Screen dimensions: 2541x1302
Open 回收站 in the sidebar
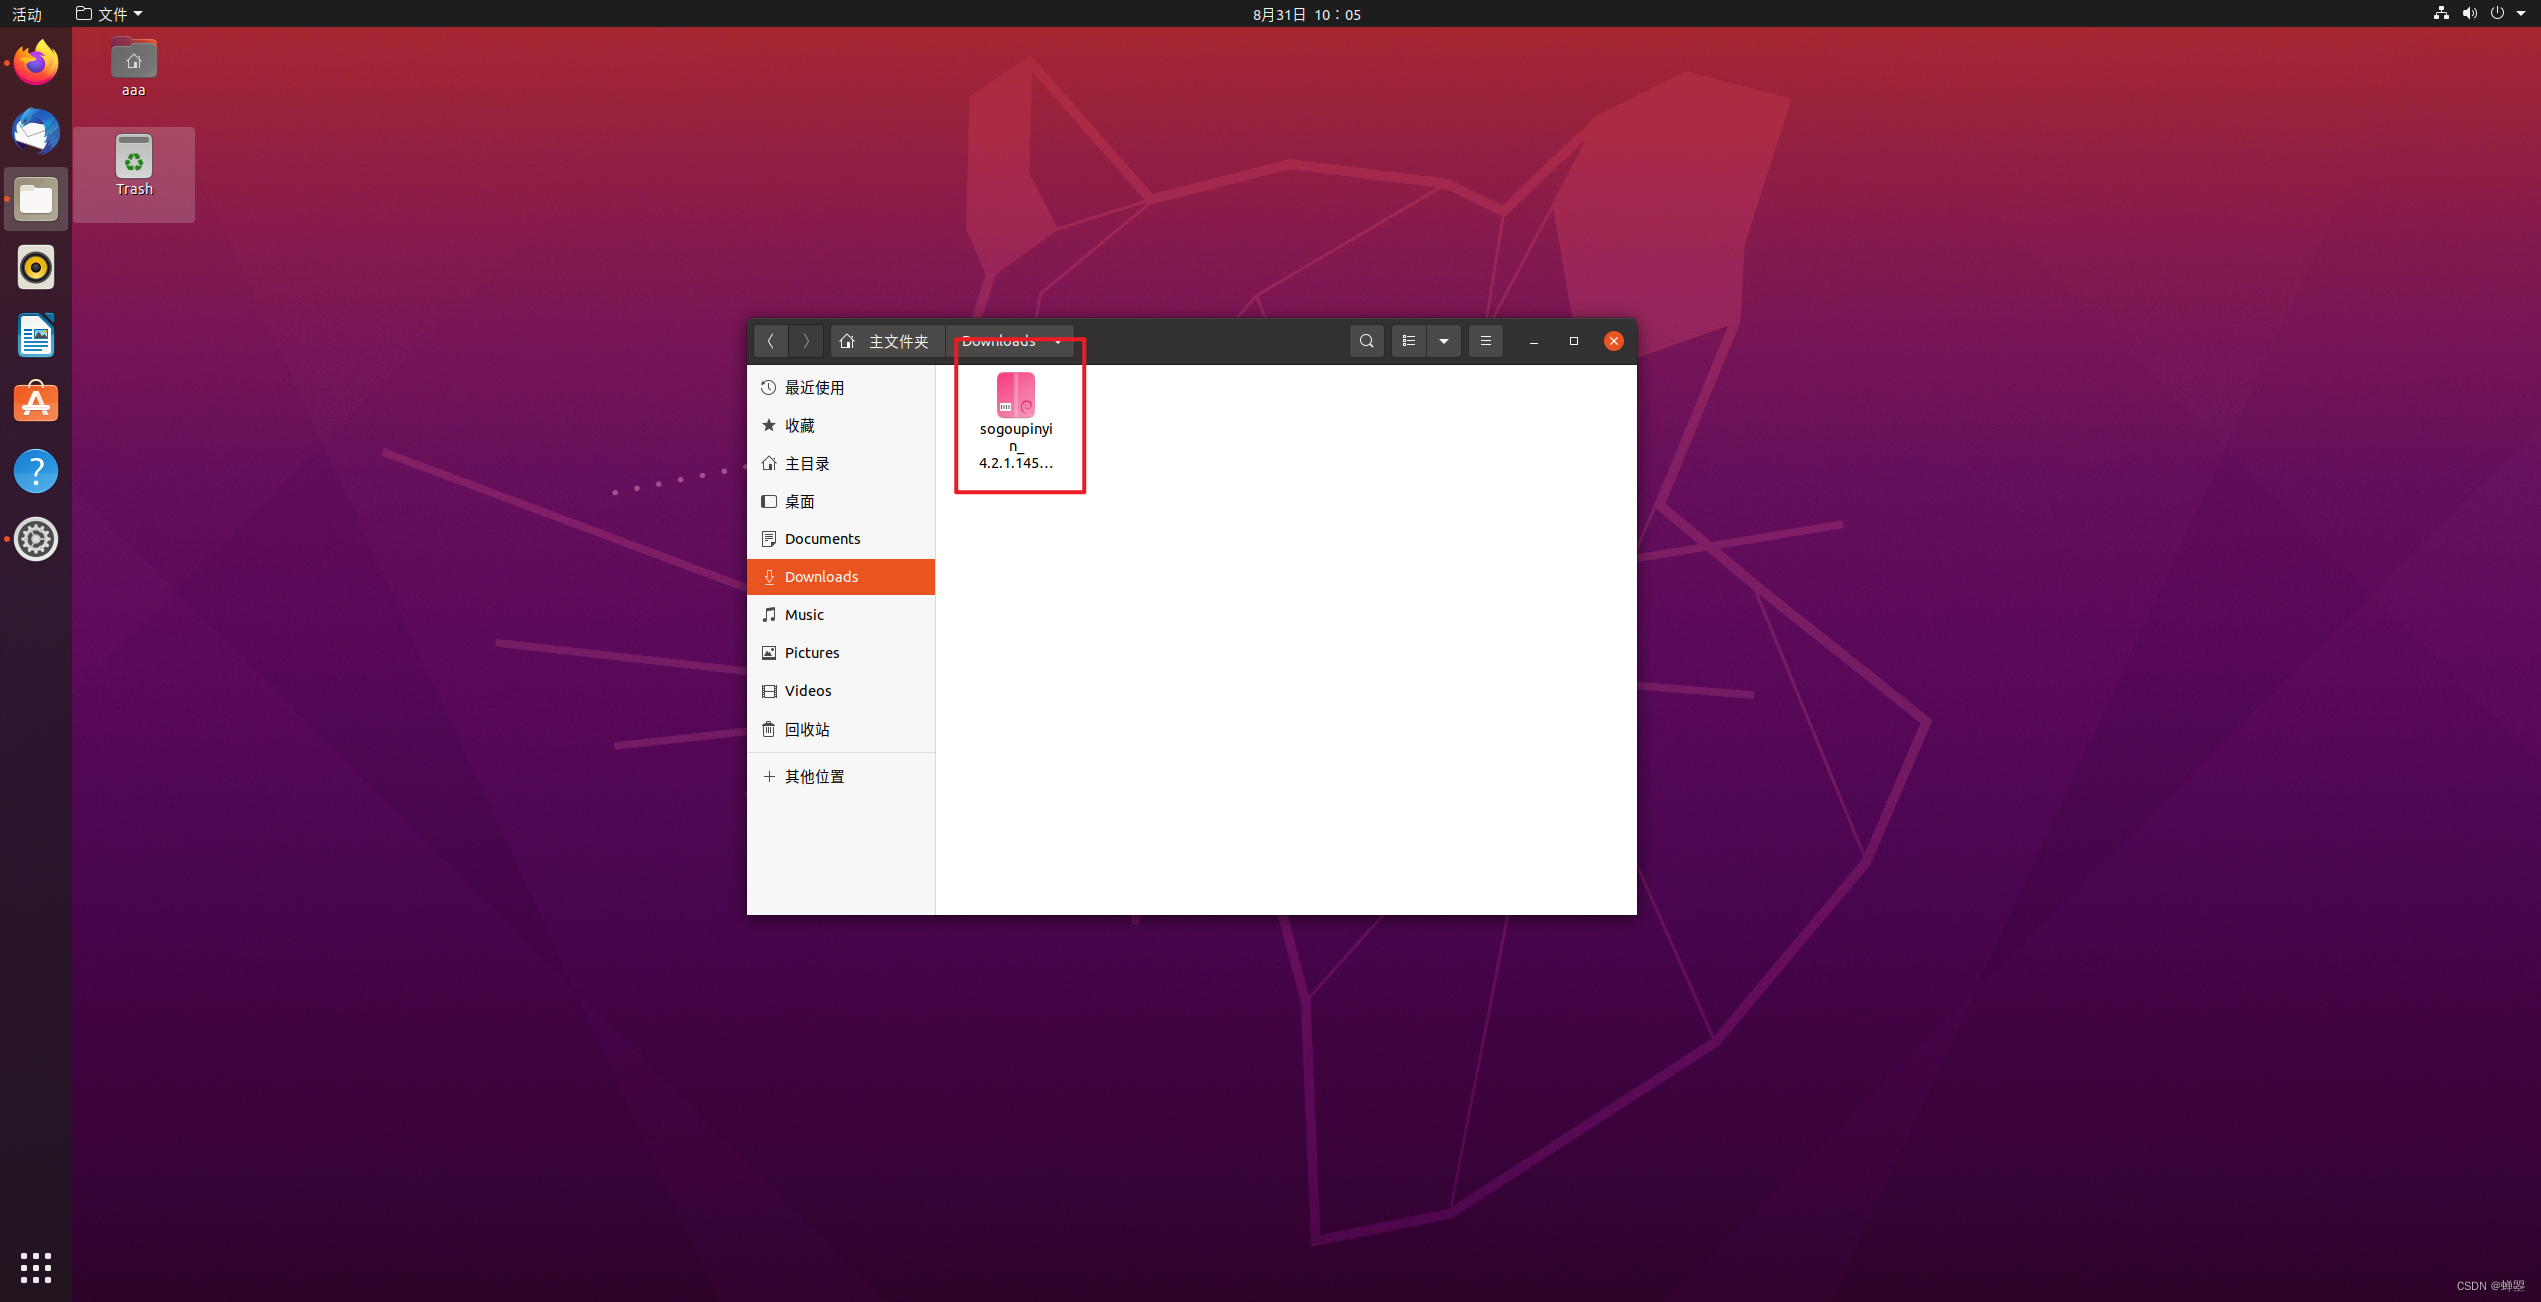pos(806,729)
